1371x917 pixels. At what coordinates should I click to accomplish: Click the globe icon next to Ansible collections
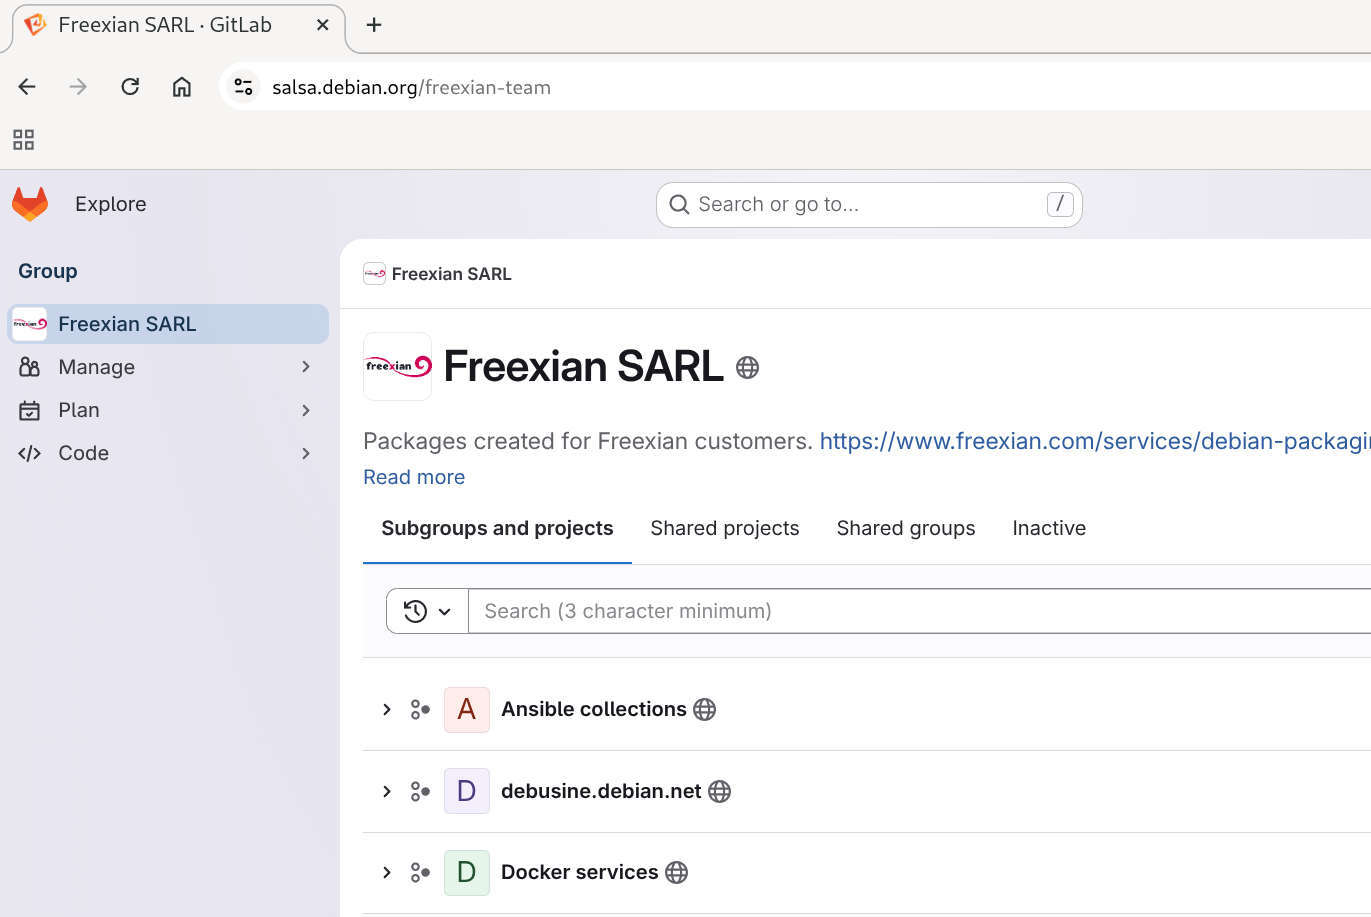coord(705,710)
